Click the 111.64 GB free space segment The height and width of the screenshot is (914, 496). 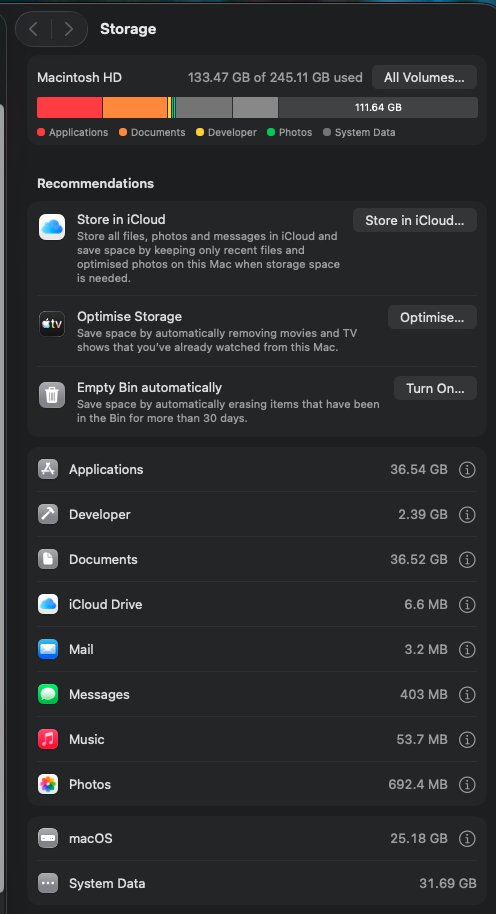378,107
